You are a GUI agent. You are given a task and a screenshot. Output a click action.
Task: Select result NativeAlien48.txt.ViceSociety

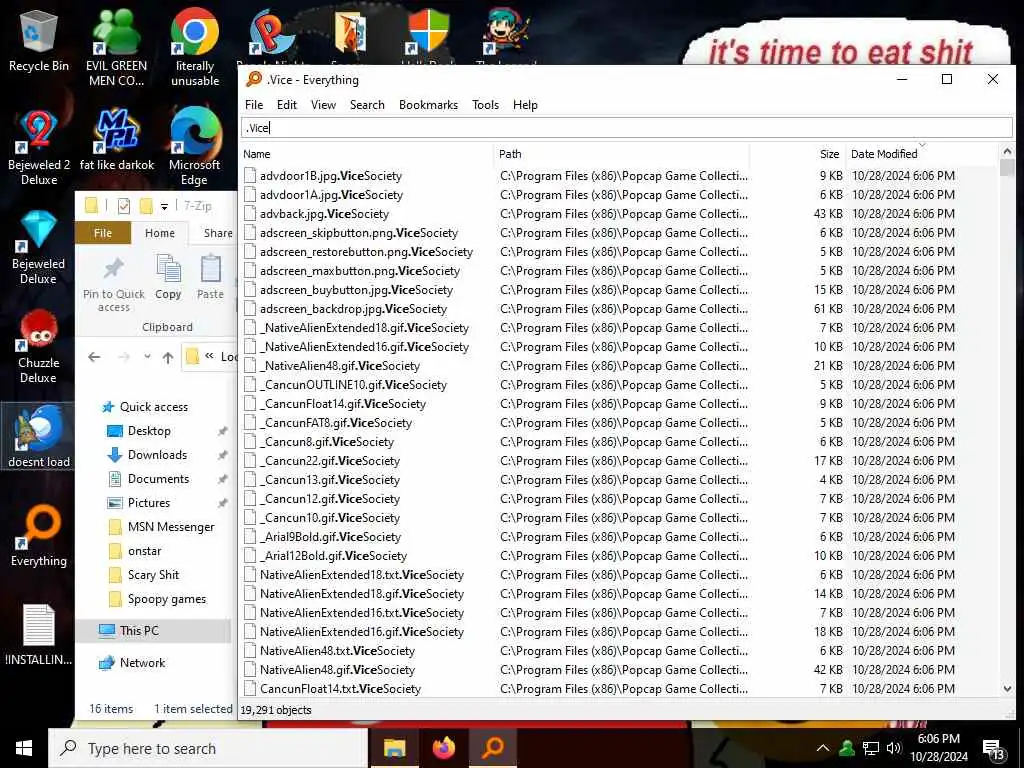(x=337, y=650)
